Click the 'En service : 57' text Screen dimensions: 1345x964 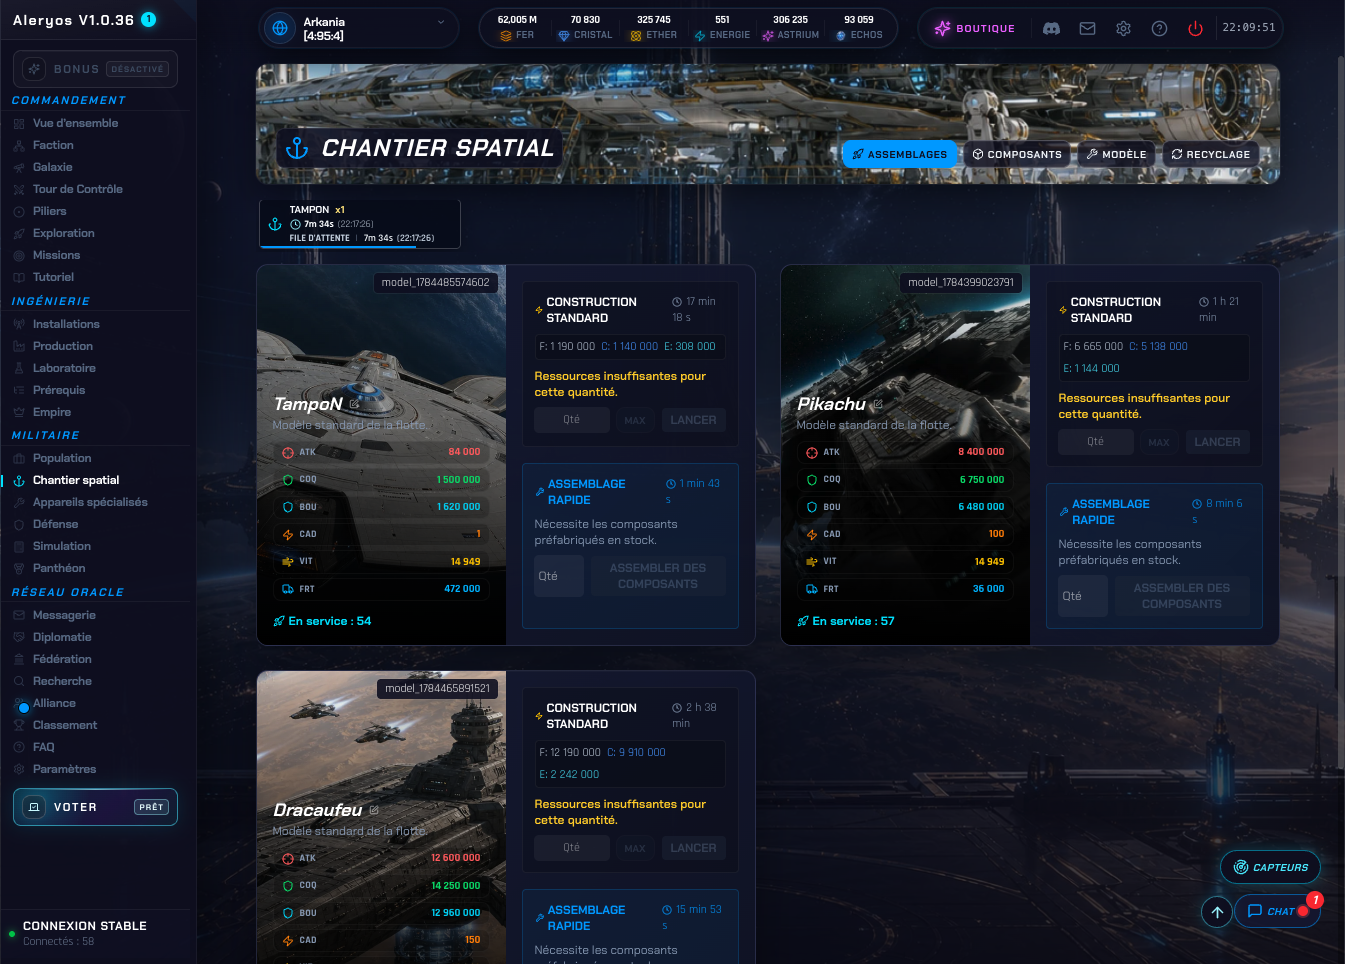tap(853, 621)
